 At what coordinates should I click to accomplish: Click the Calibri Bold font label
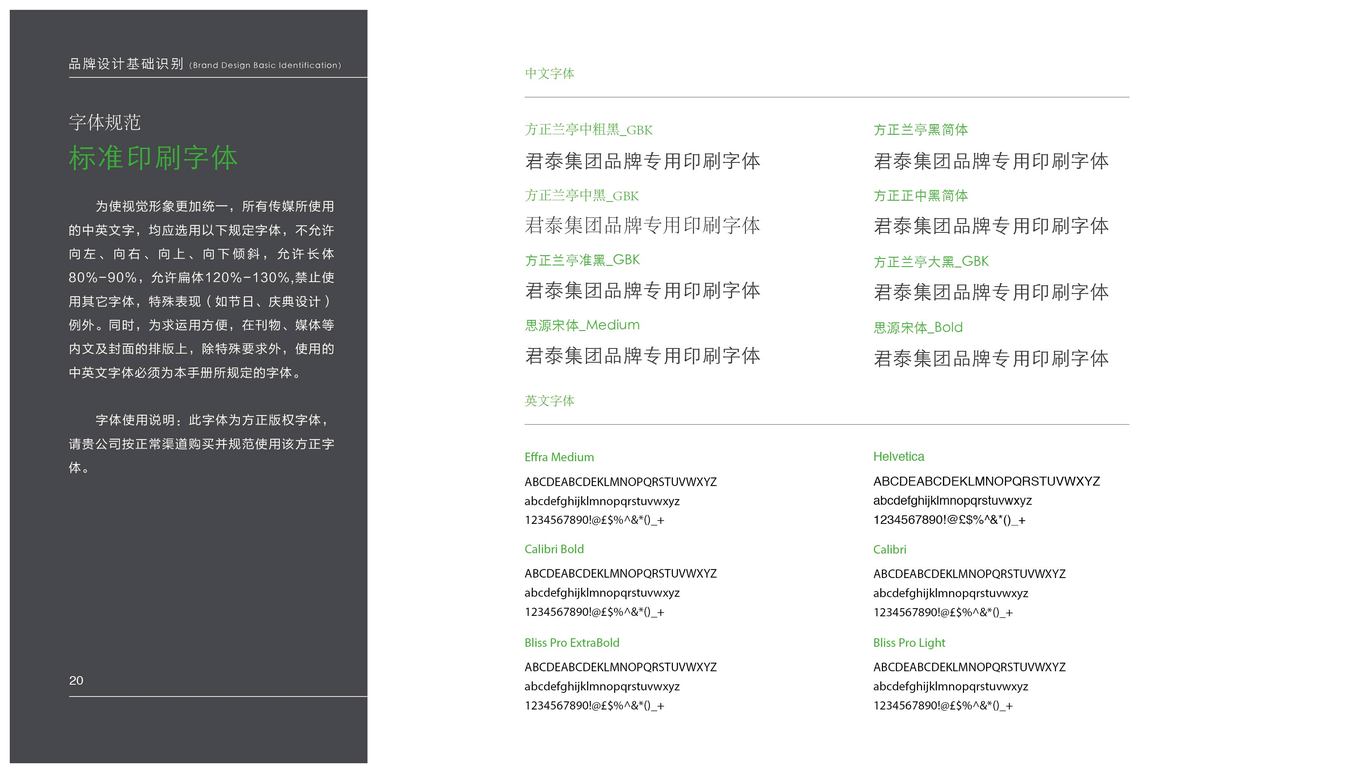tap(554, 549)
